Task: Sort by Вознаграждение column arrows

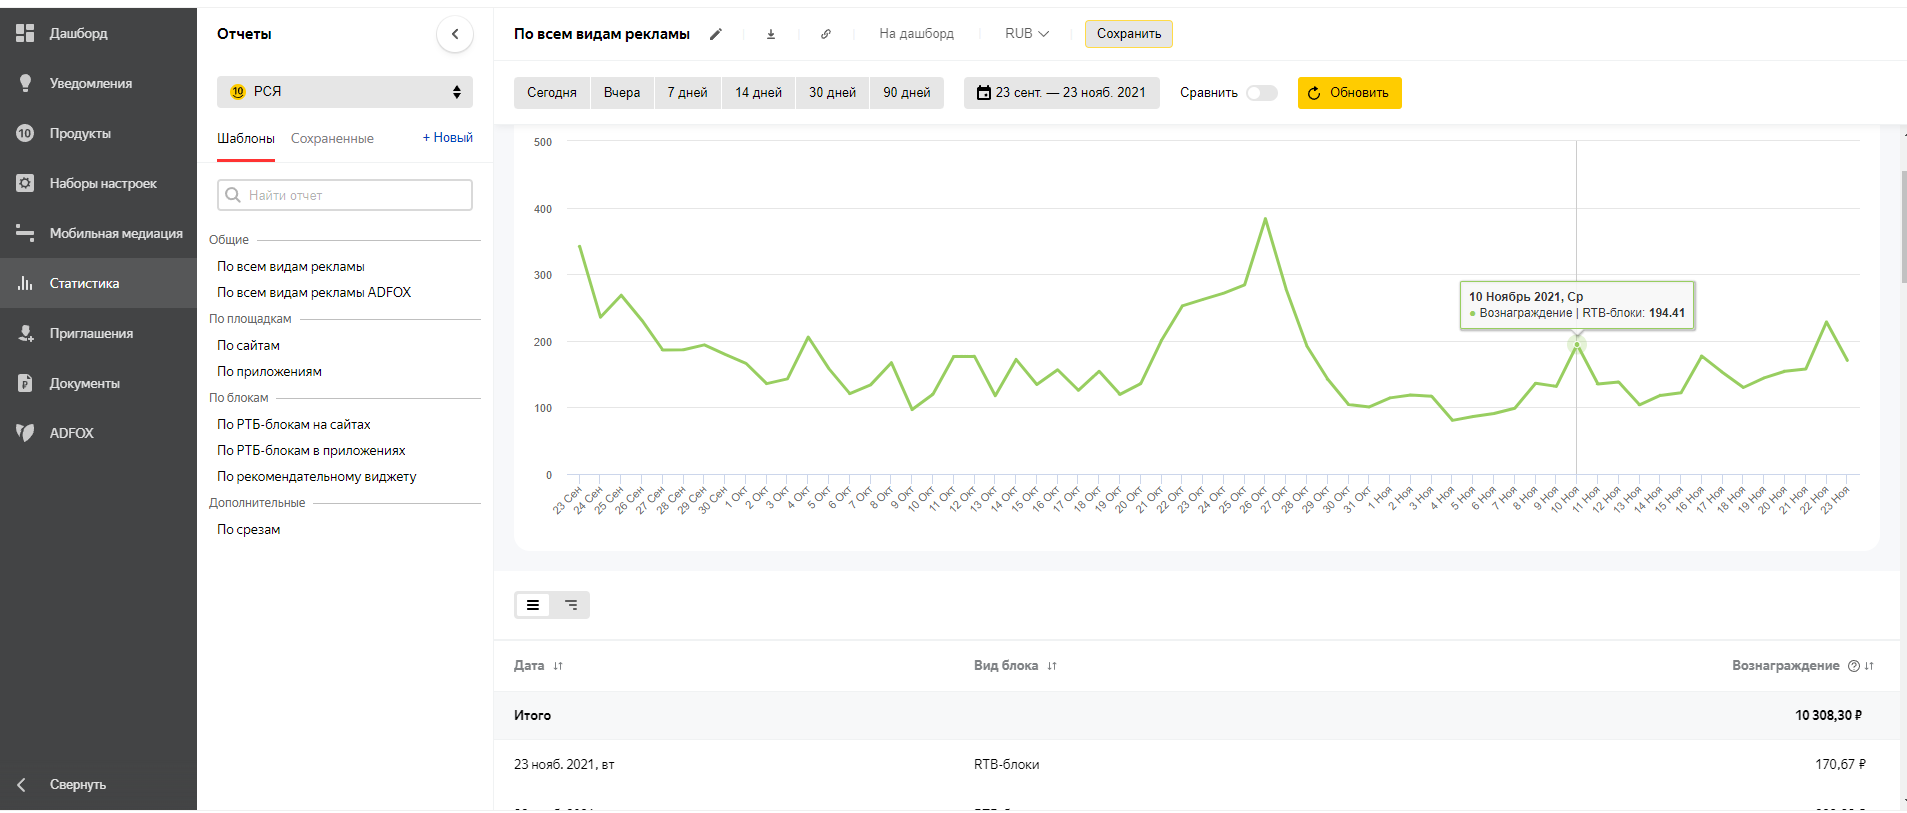Action: tap(1869, 666)
